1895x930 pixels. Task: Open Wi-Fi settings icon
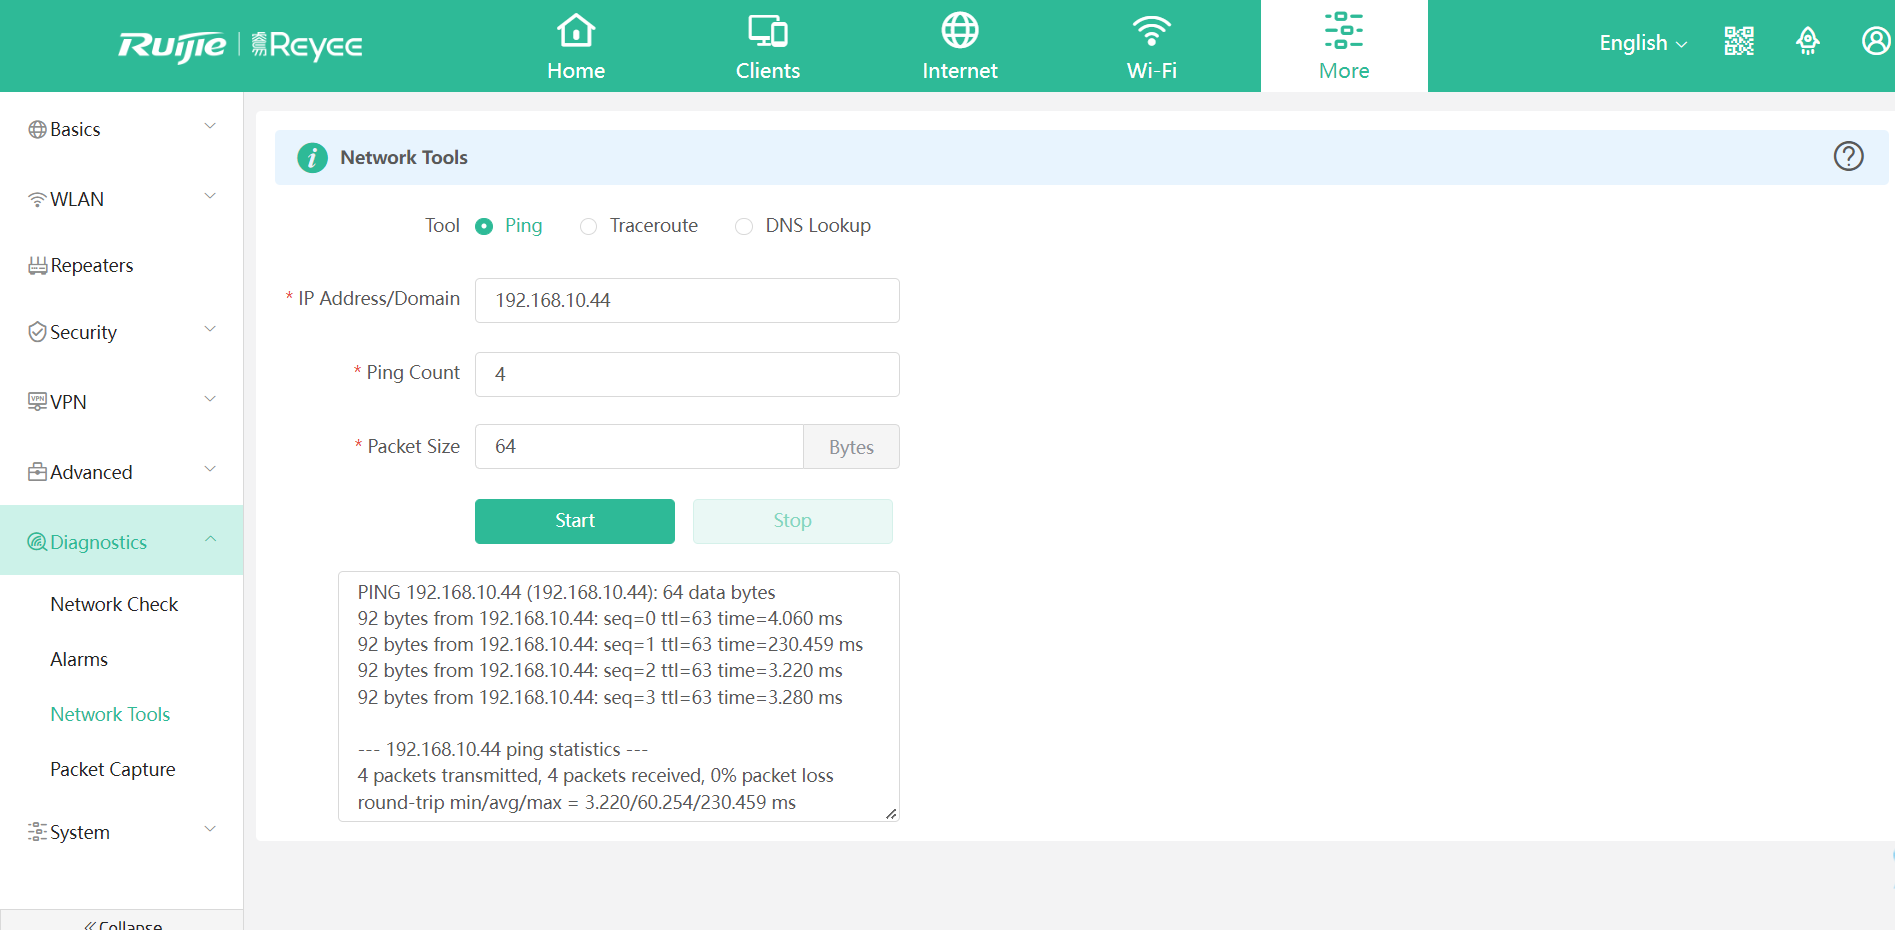point(1151,31)
